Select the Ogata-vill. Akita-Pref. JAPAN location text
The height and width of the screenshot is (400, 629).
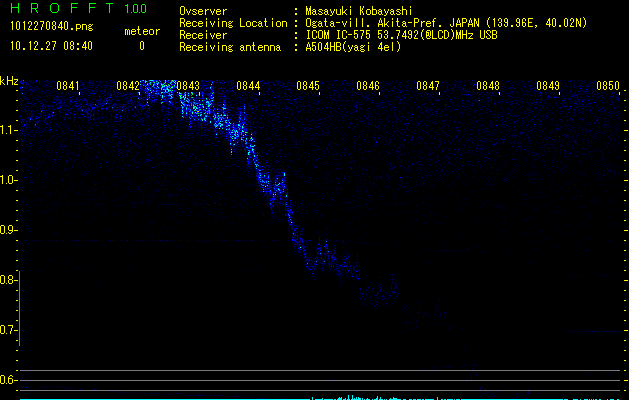pyautogui.click(x=446, y=23)
